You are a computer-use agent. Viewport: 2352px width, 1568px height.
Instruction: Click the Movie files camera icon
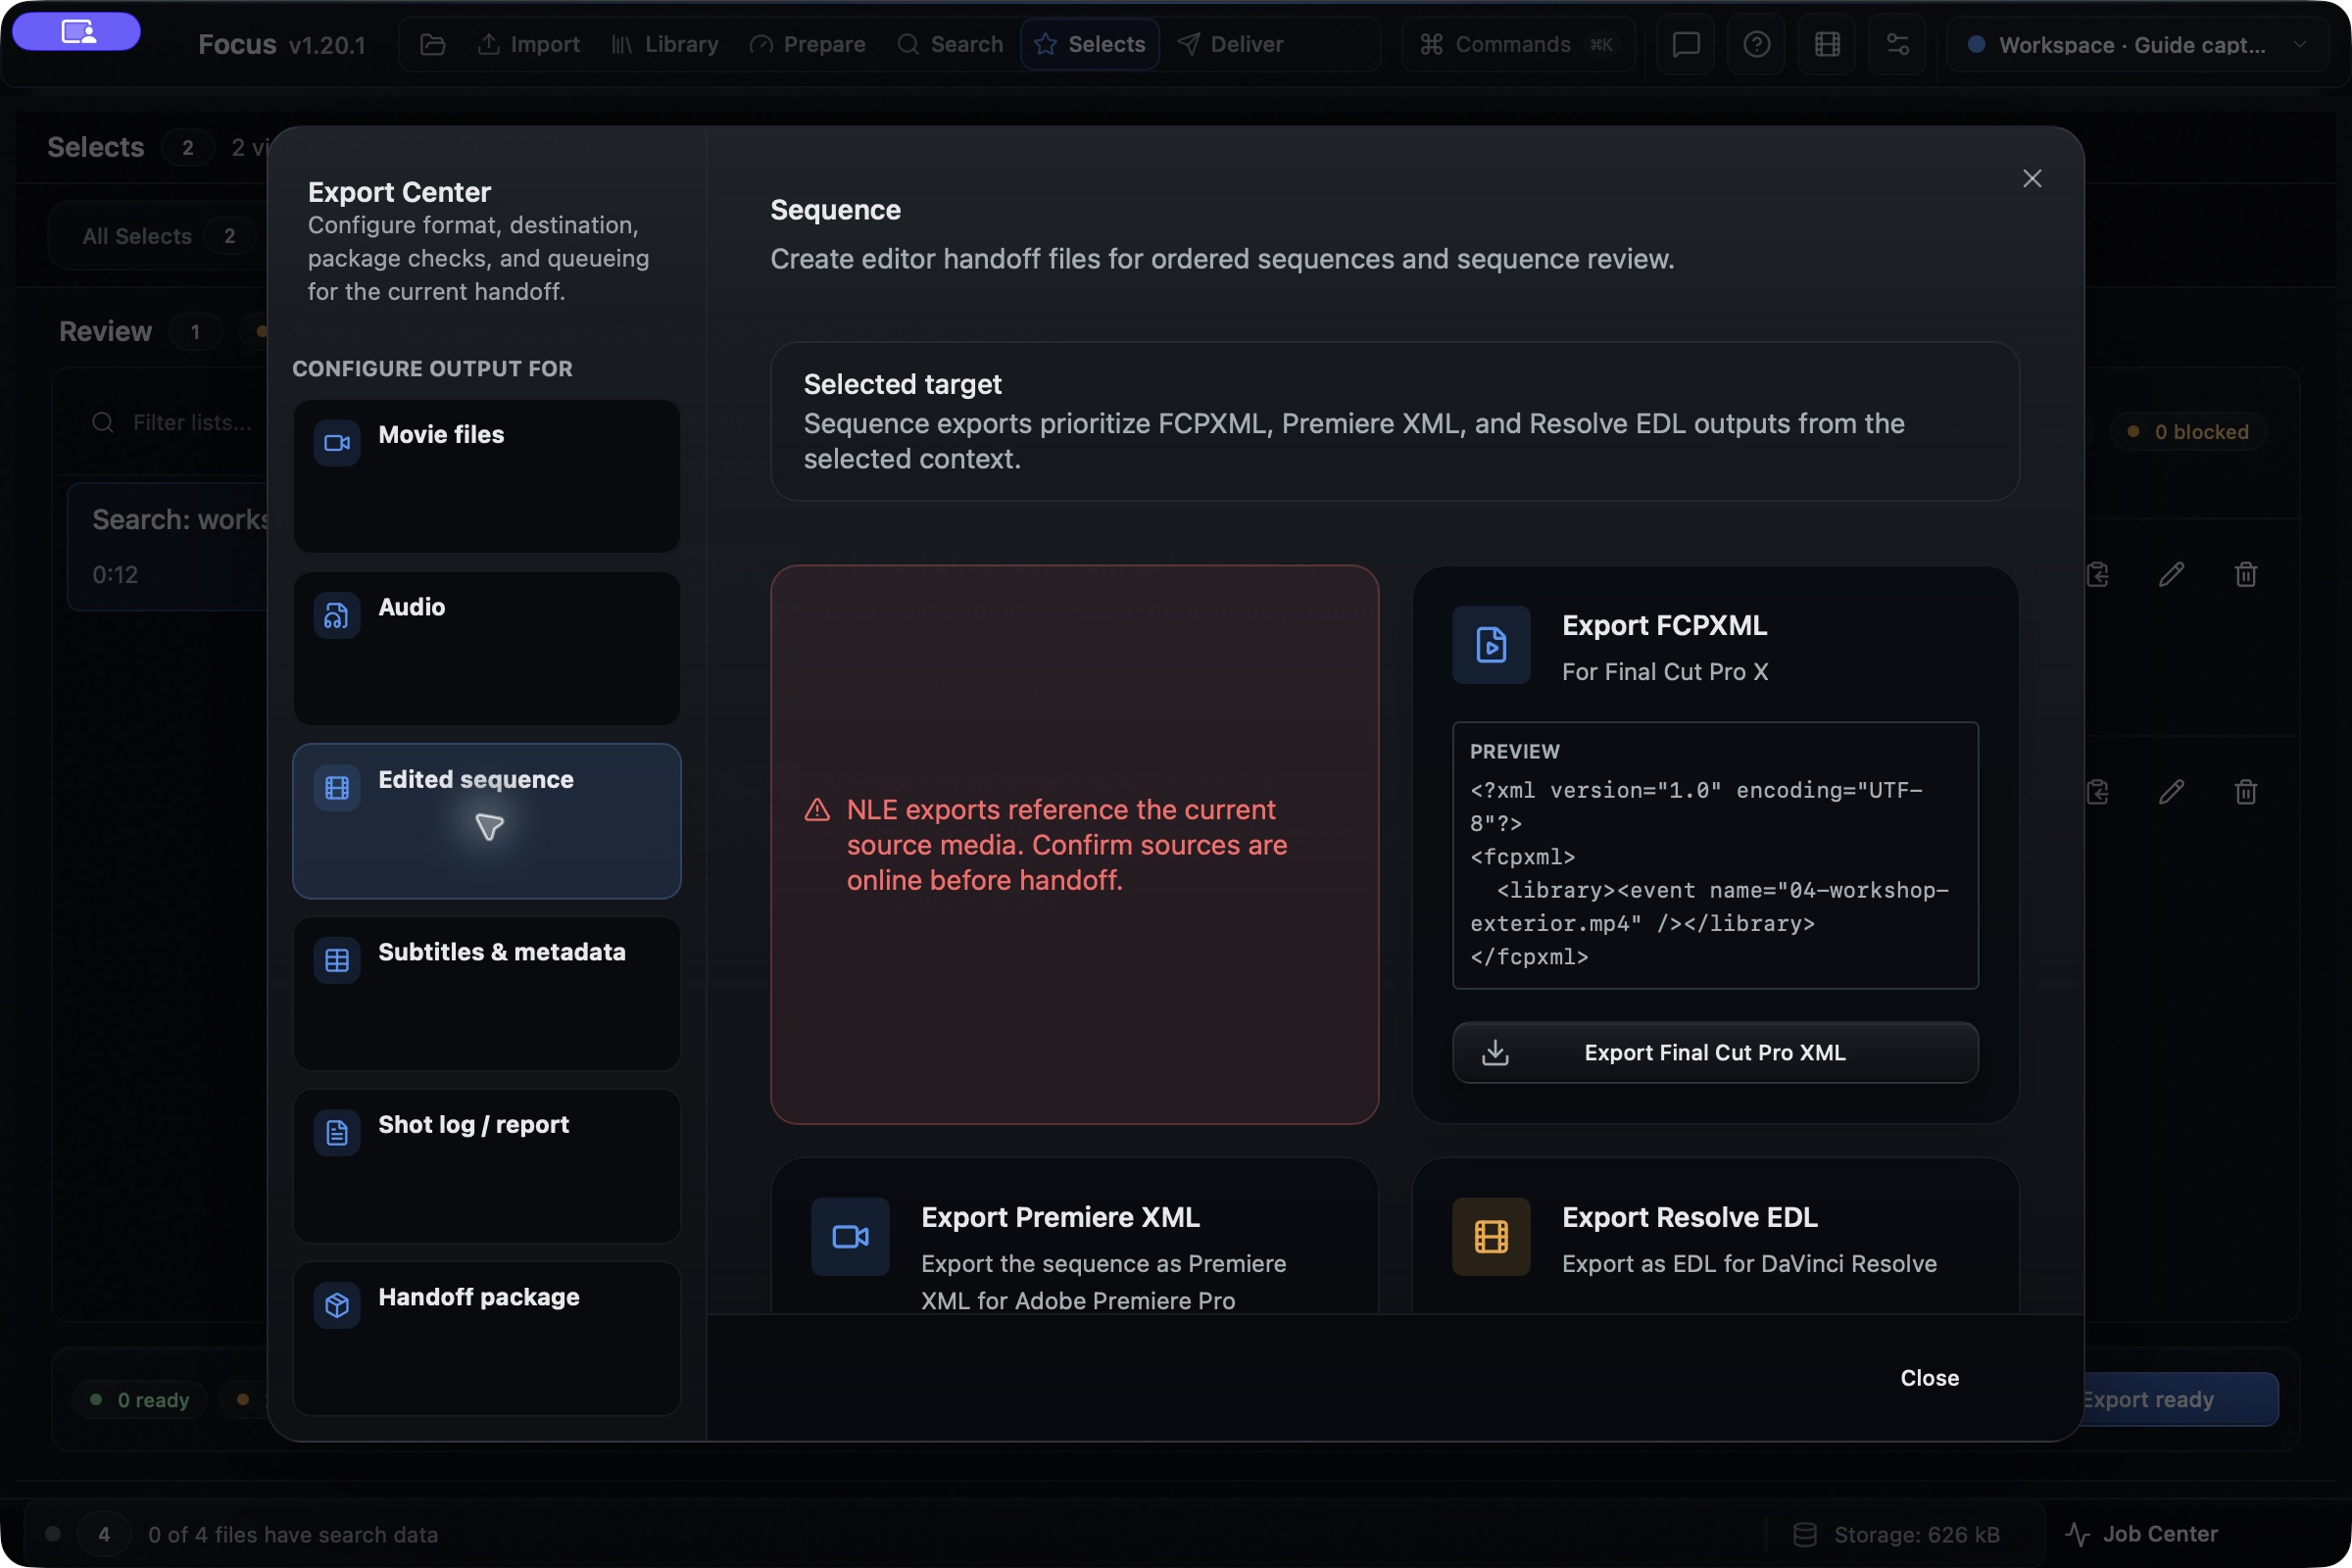(x=337, y=442)
